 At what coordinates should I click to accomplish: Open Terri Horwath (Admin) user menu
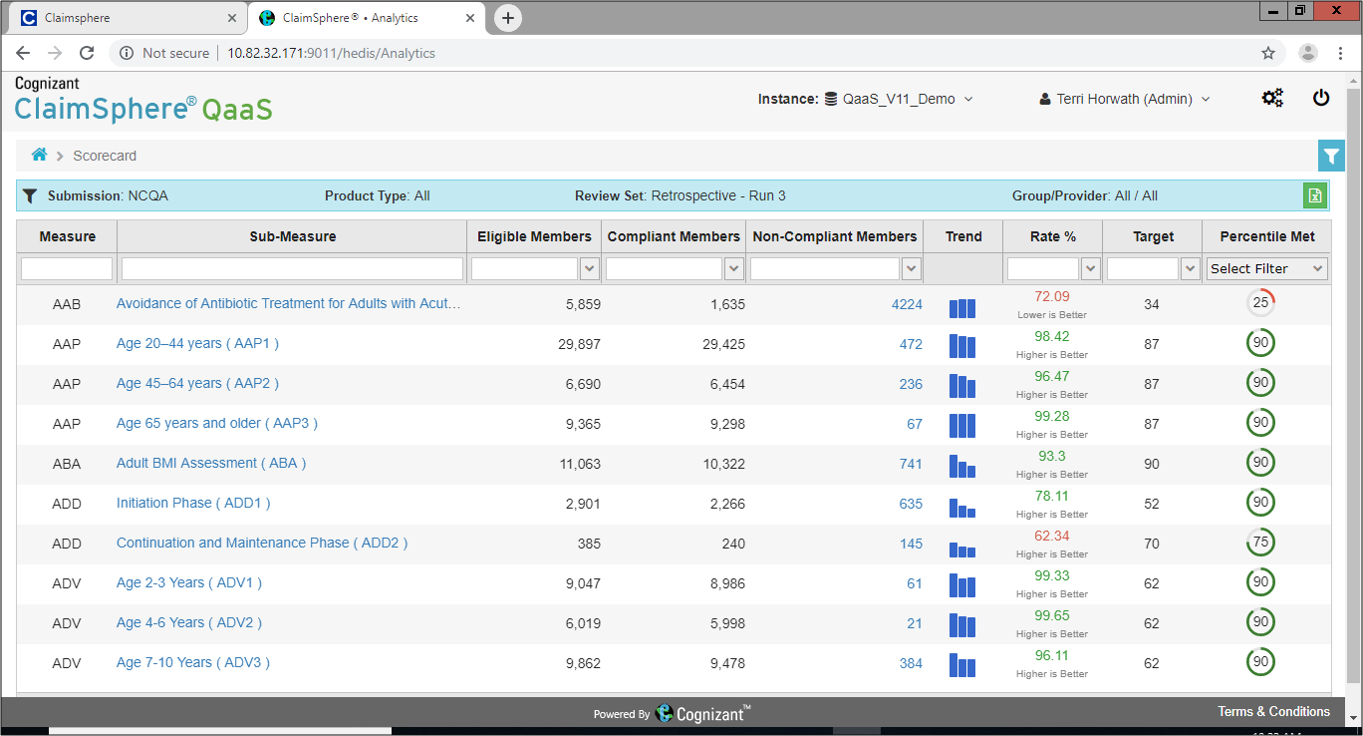pos(1125,99)
